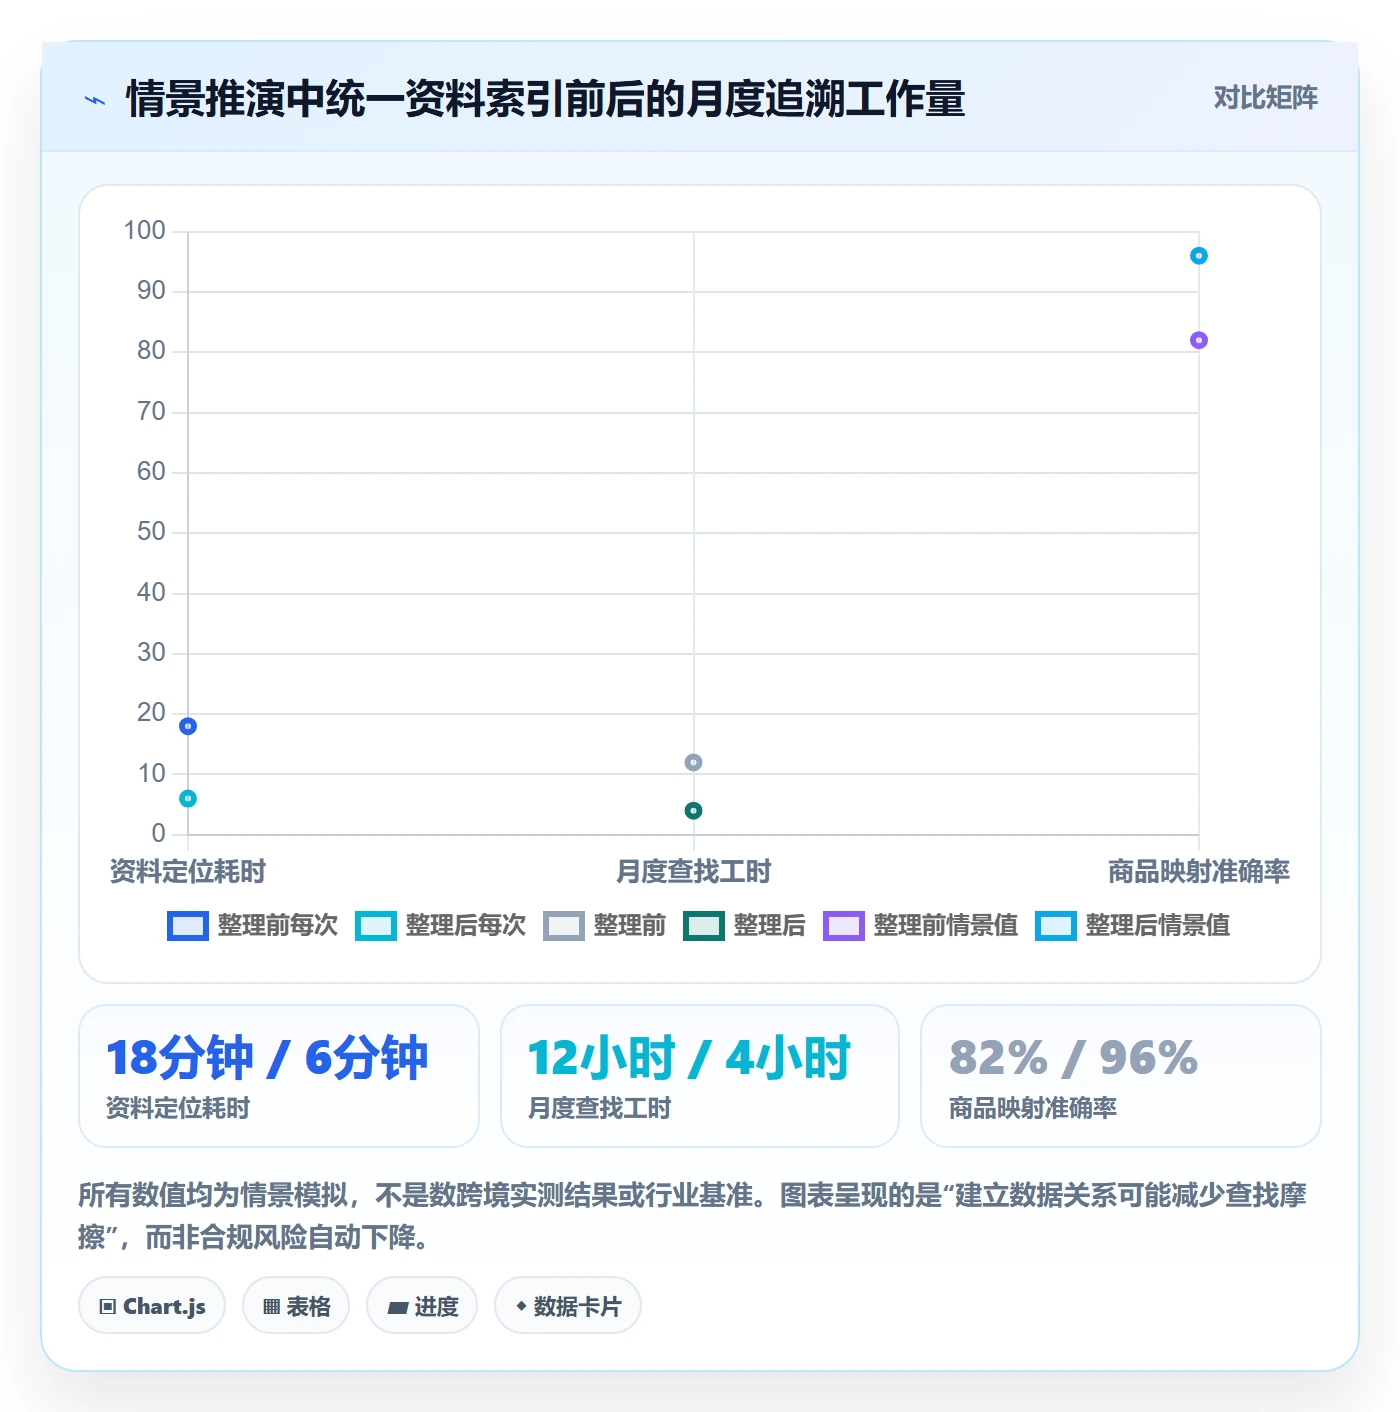Click the footnote text beginning 所有数值均为情景模拟

click(x=692, y=1216)
